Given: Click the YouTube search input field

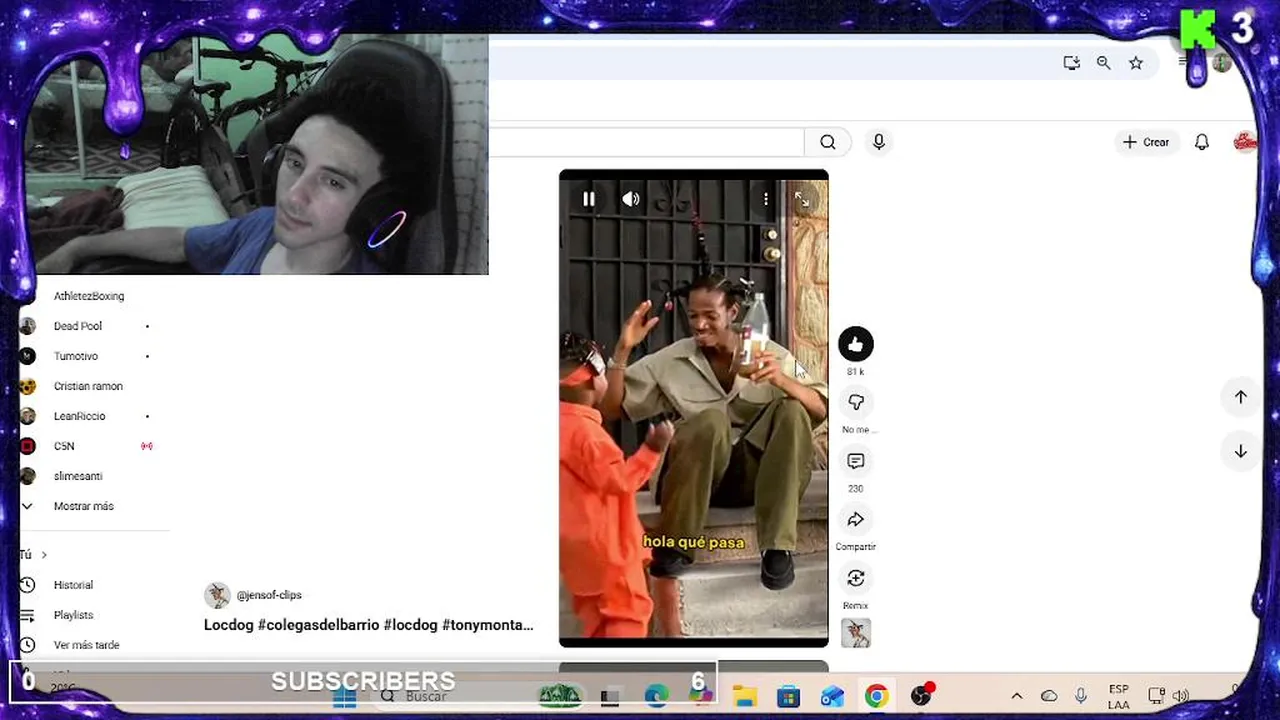Looking at the screenshot, I should [646, 142].
